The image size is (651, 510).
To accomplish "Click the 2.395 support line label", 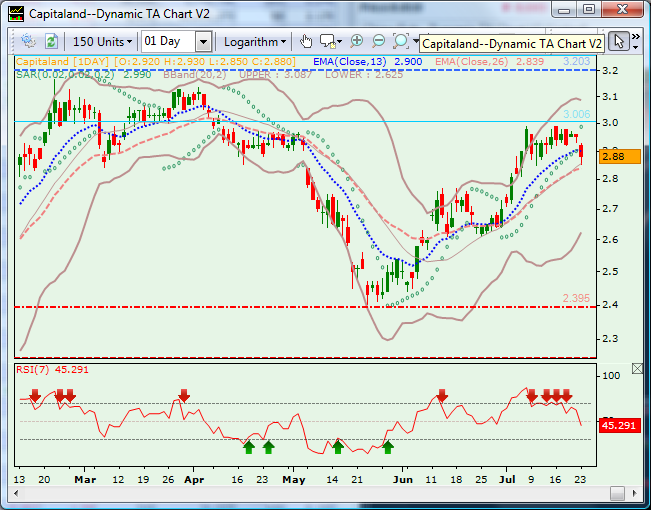I will [576, 298].
